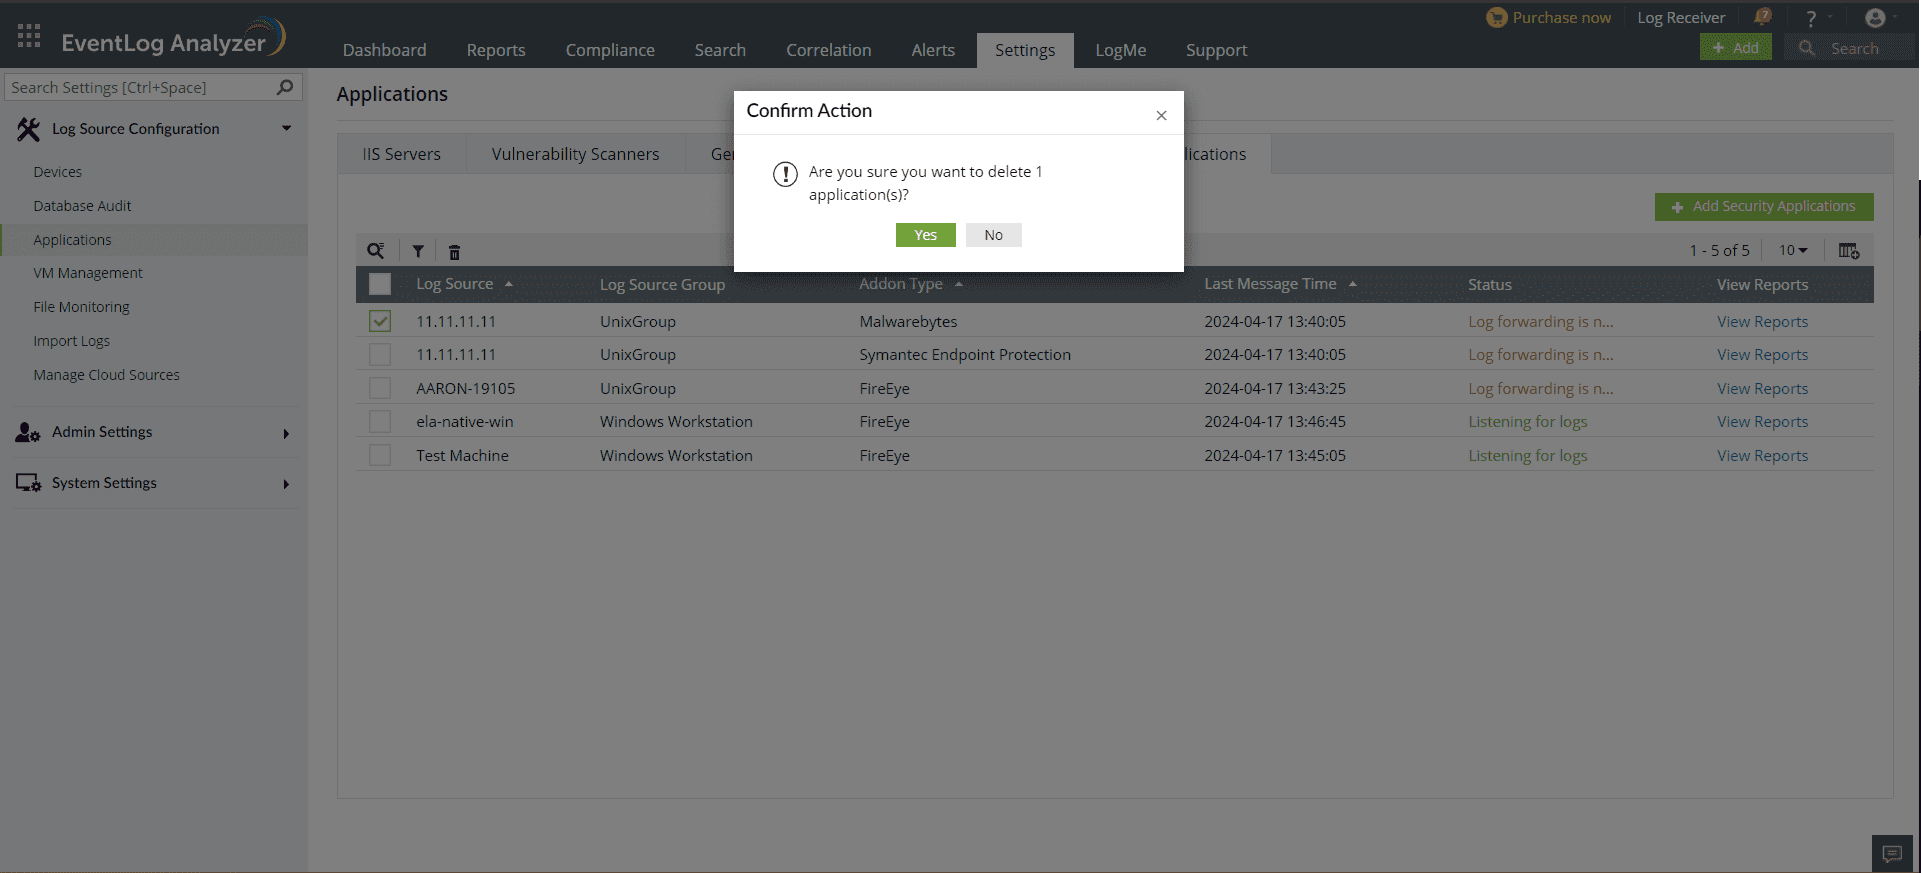This screenshot has height=873, width=1921.
Task: Check the Test Machine row checkbox
Action: point(380,455)
